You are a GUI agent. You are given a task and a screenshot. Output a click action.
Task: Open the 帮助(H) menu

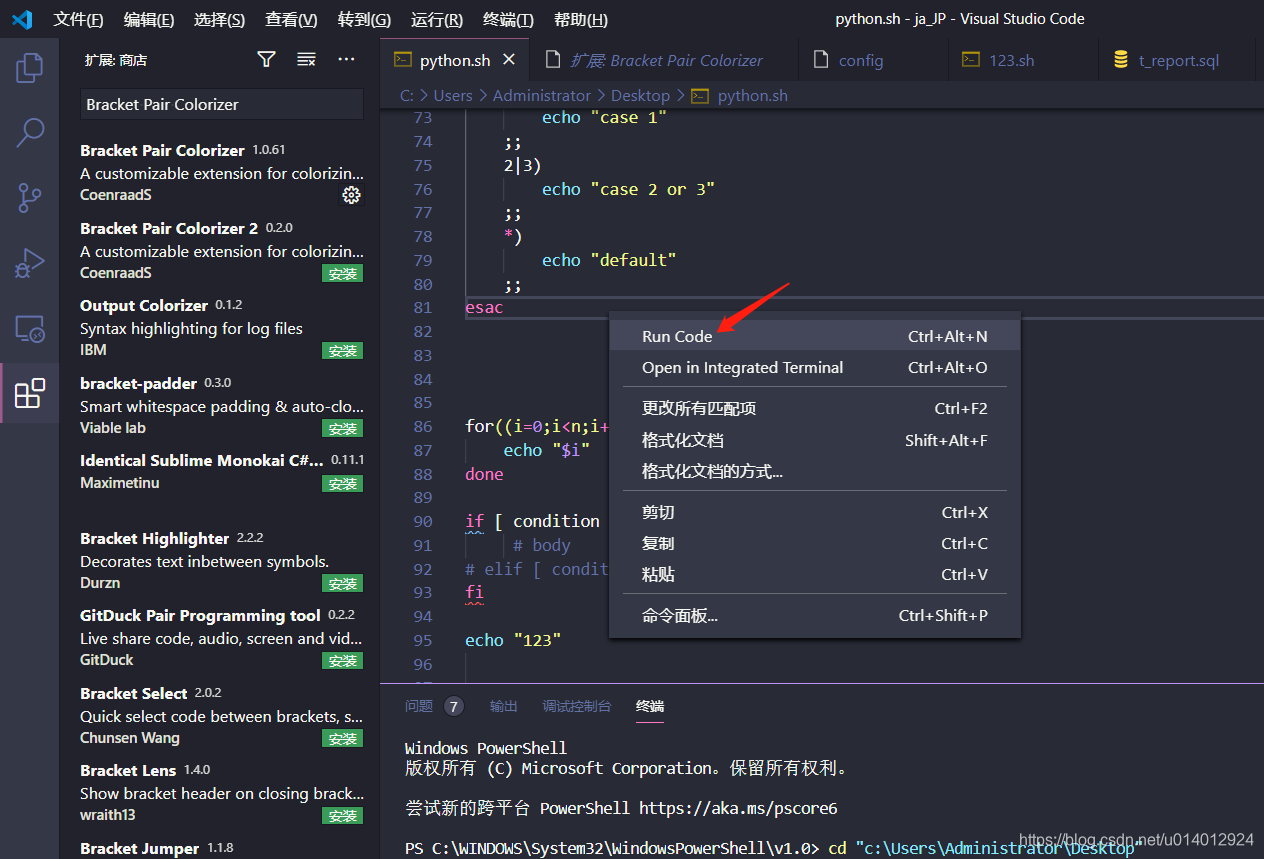point(580,19)
